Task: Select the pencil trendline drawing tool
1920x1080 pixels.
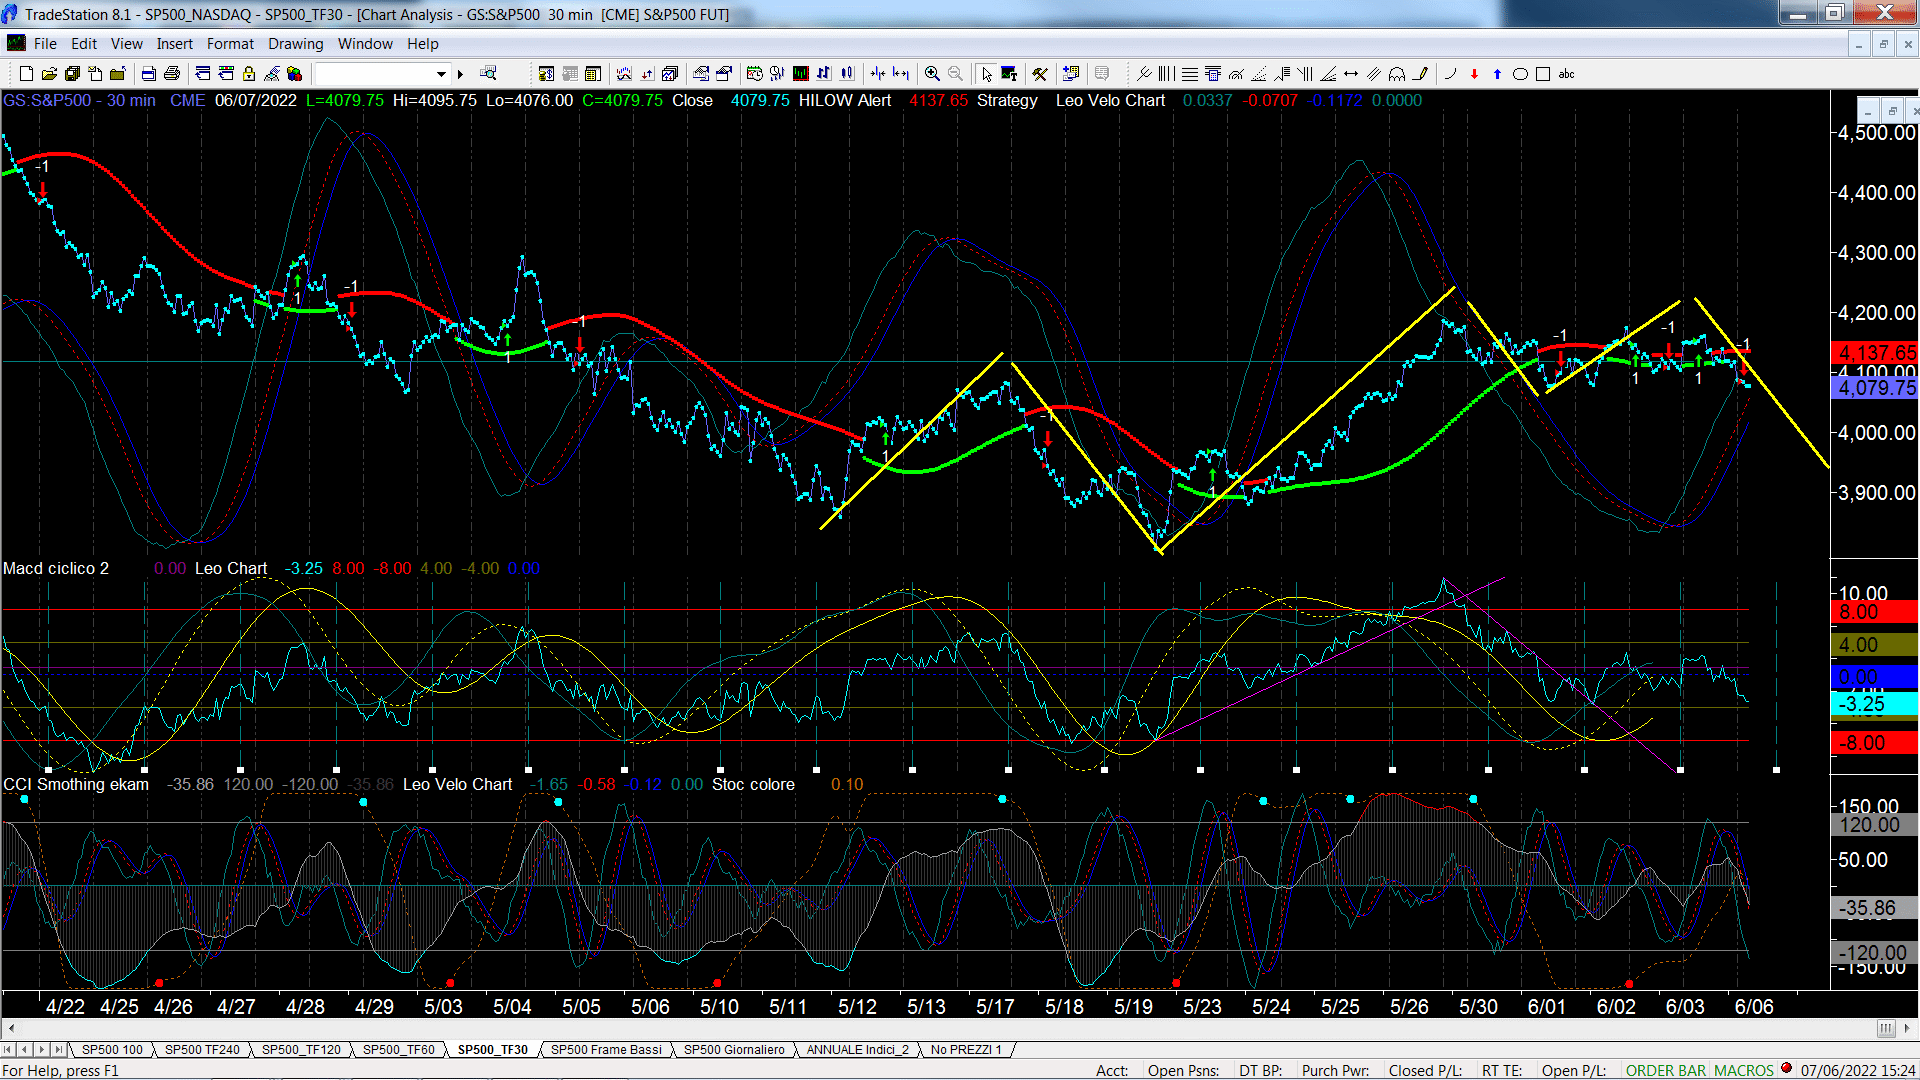Action: tap(1420, 74)
